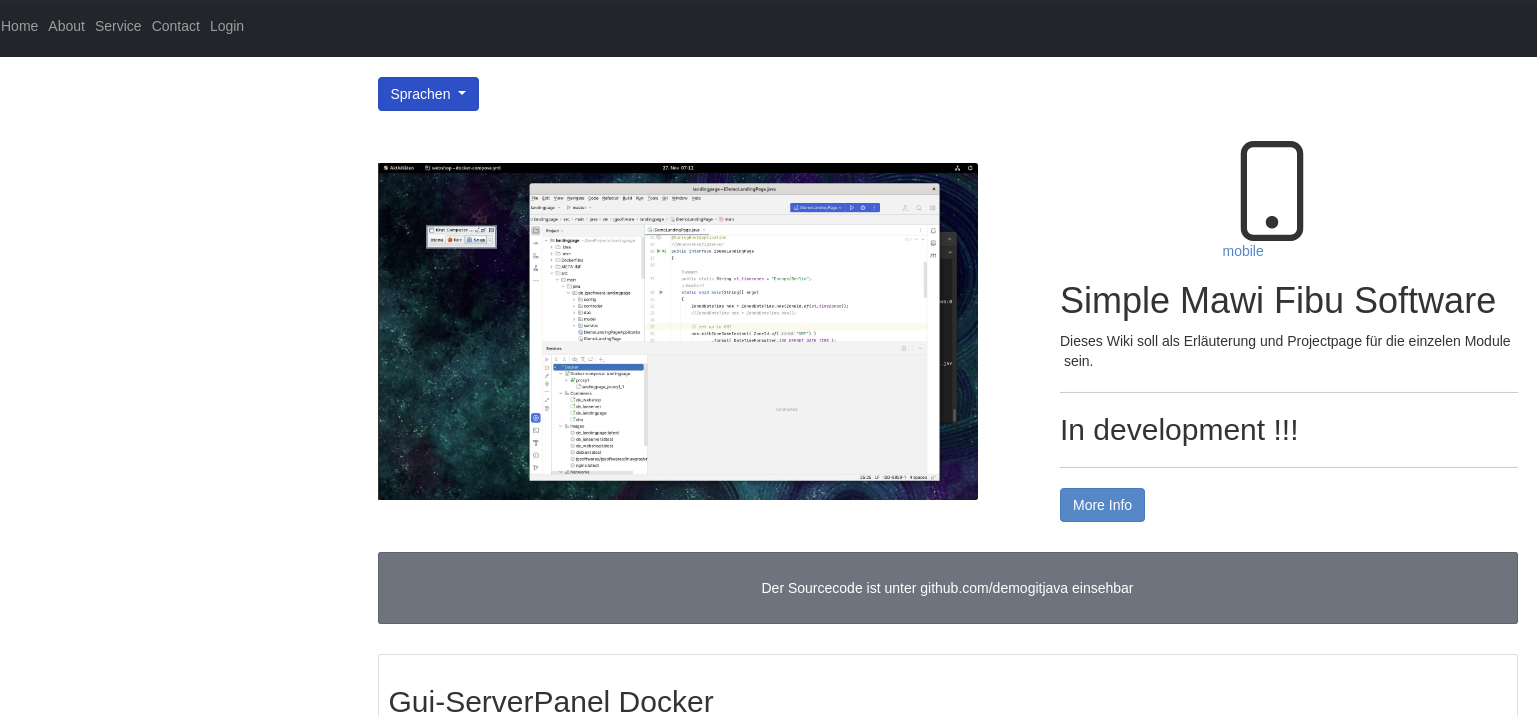Image resolution: width=1537 pixels, height=716 pixels.
Task: Select Contact in the top navigation
Action: [175, 26]
